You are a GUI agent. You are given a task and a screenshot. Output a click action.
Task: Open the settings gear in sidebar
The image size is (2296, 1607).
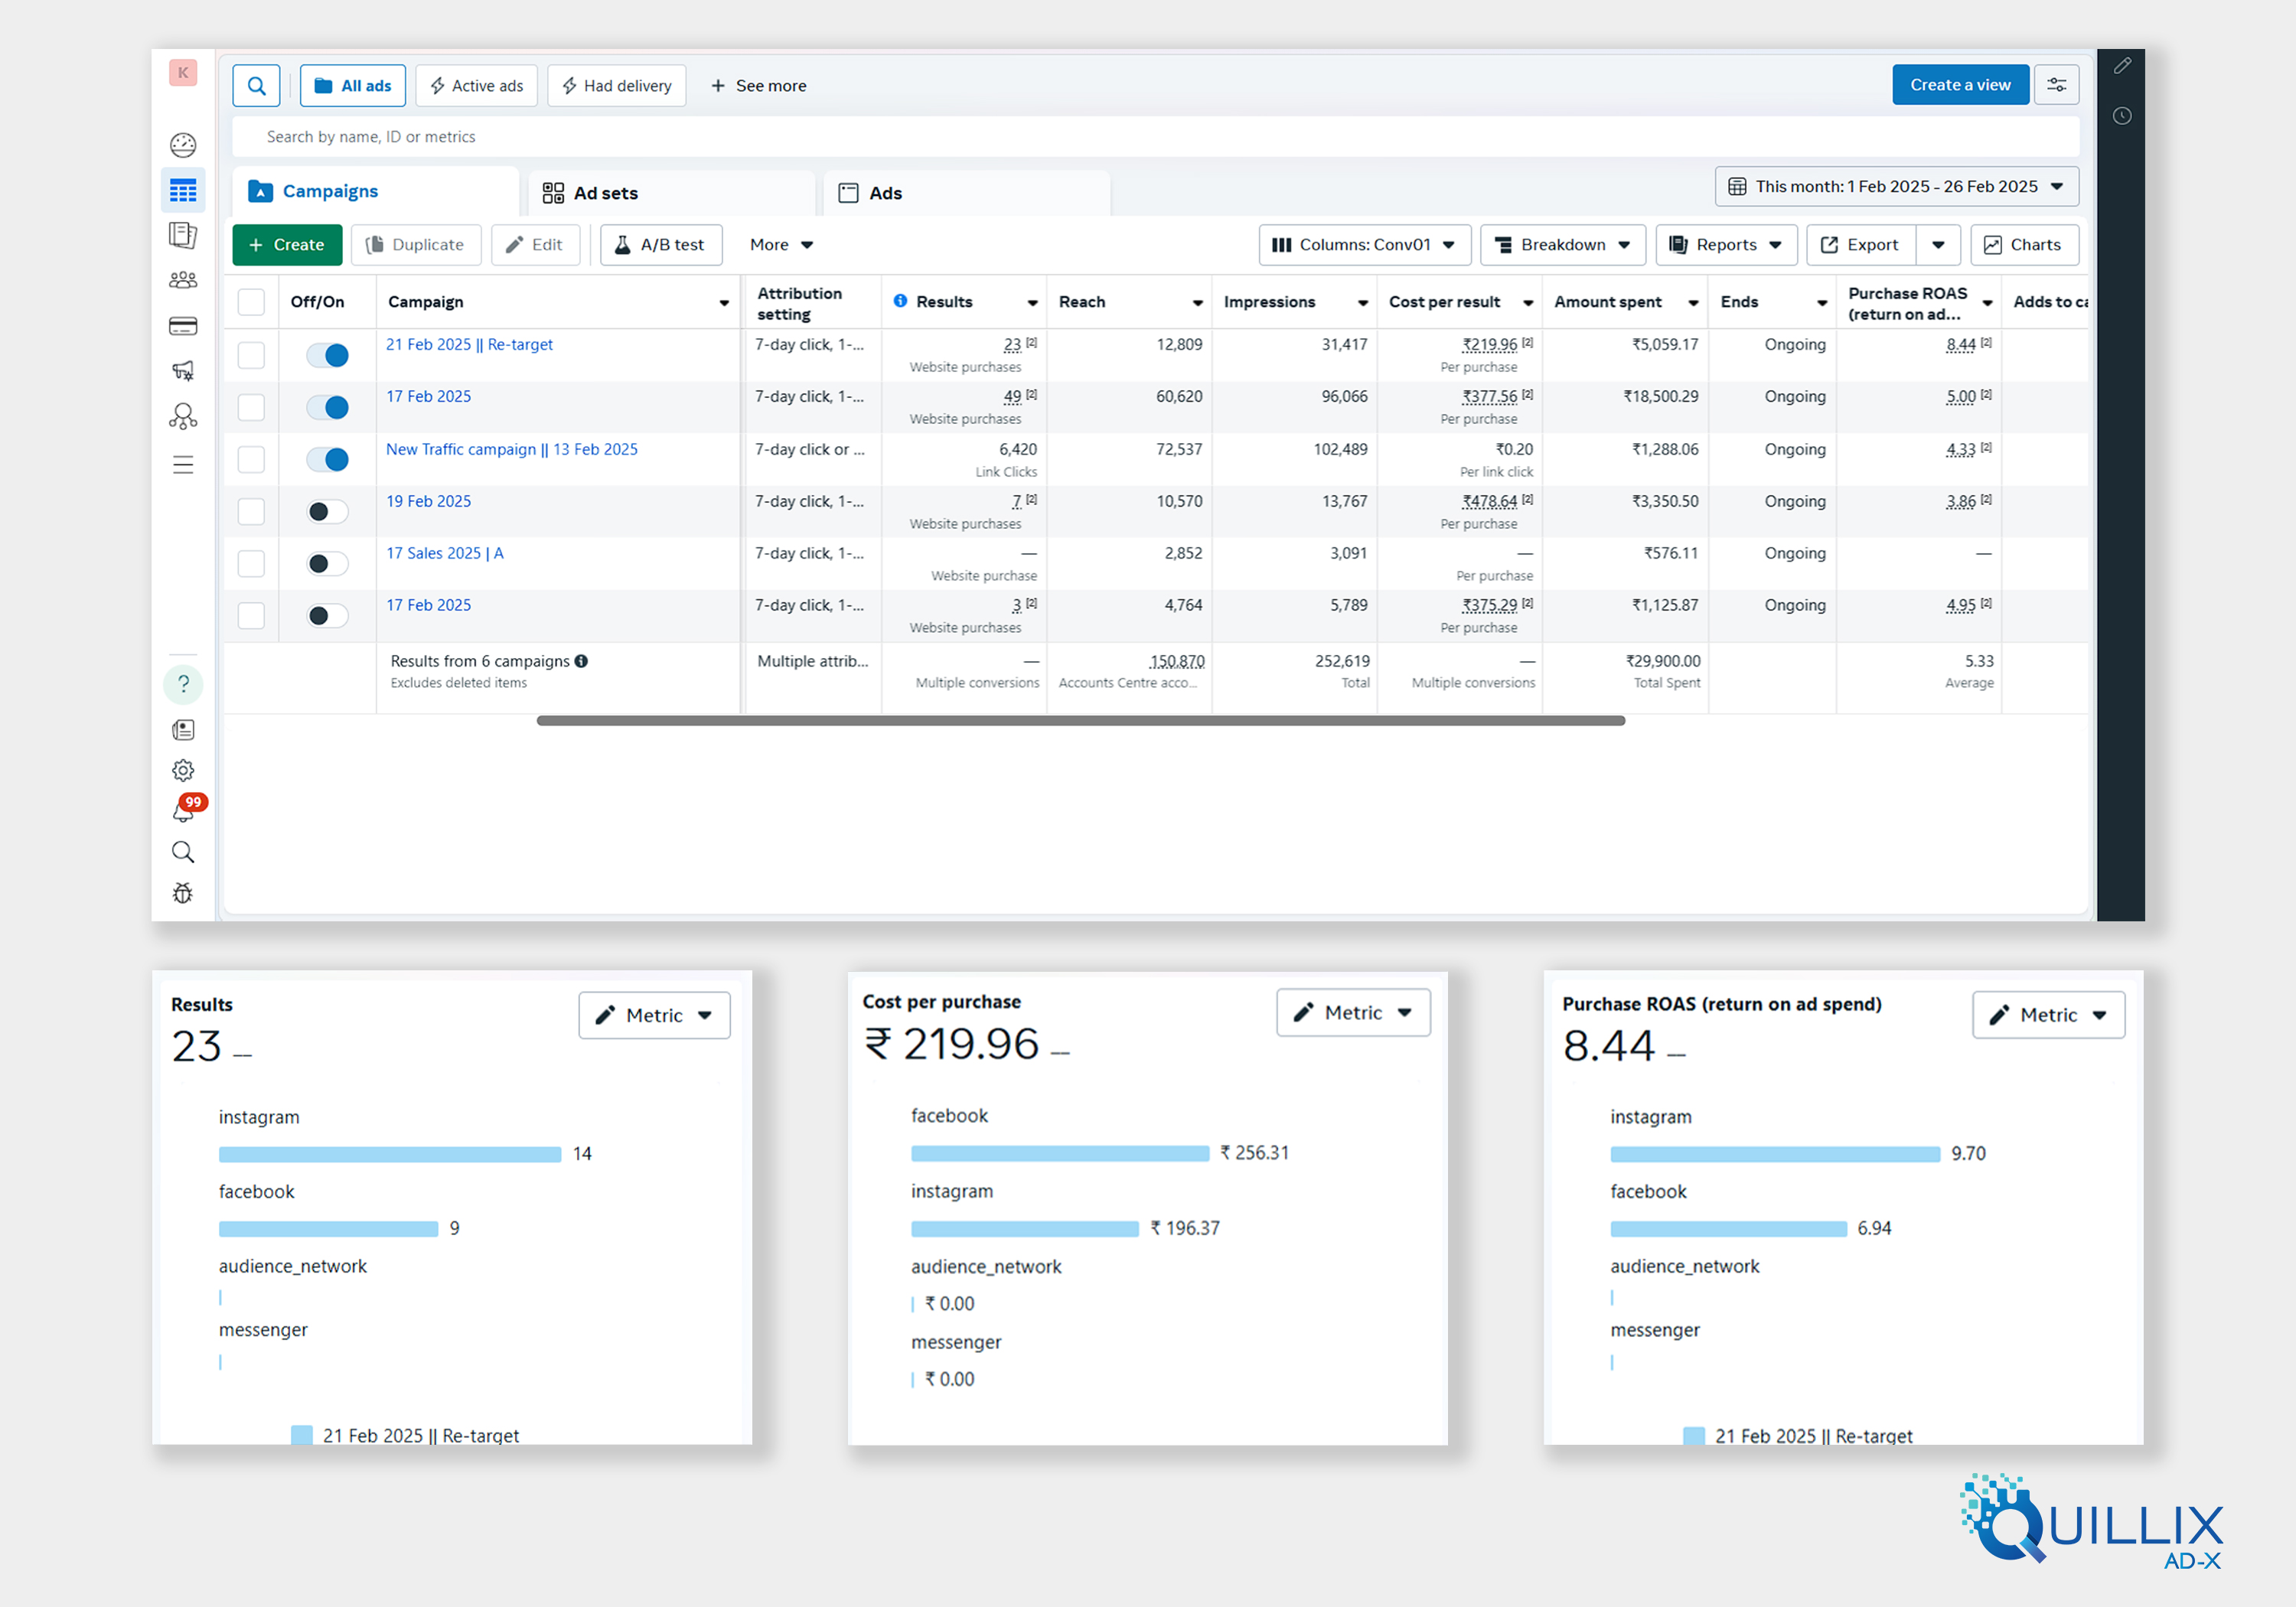183,770
